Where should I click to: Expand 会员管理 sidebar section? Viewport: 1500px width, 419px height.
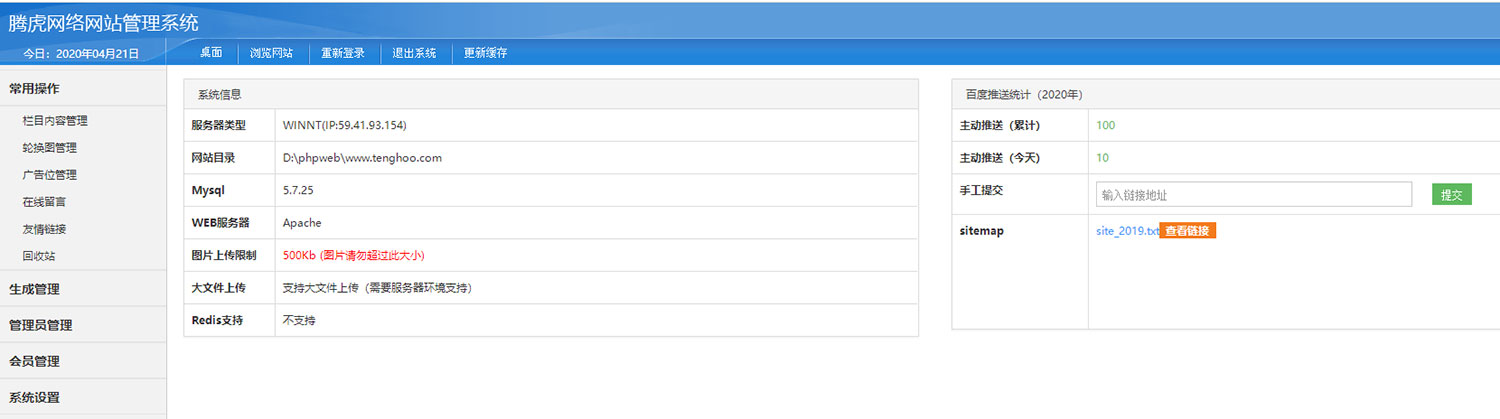coord(34,361)
